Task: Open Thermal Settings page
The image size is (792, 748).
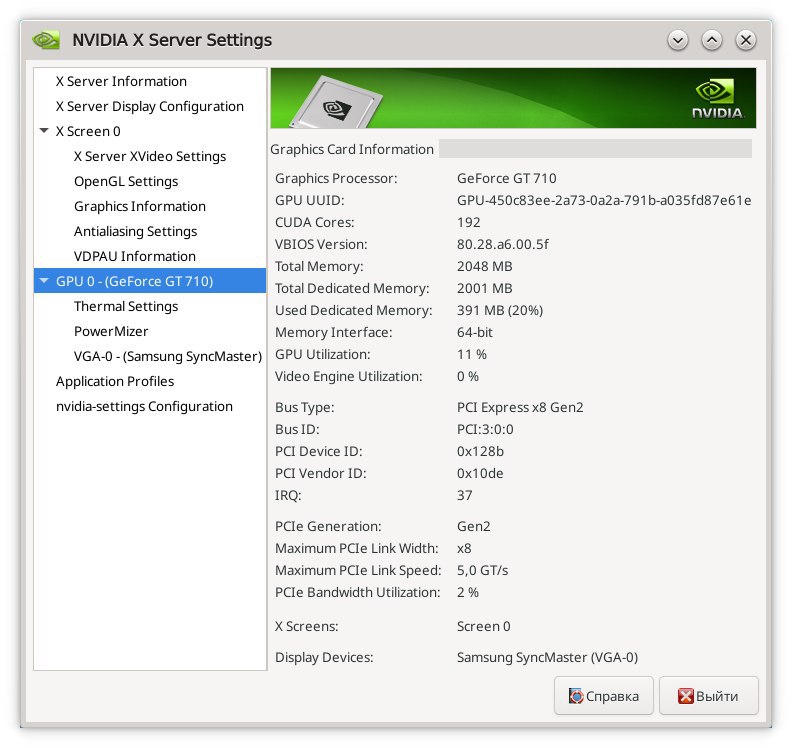Action: 126,306
